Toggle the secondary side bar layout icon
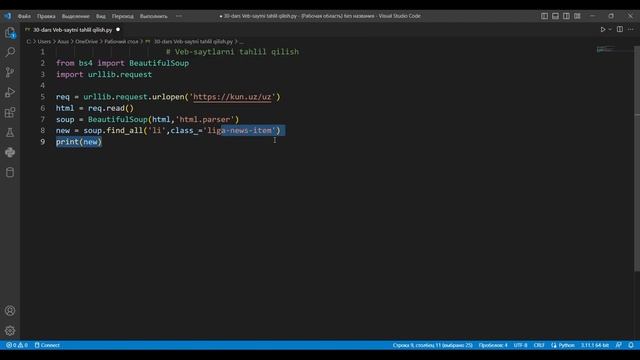 point(567,16)
